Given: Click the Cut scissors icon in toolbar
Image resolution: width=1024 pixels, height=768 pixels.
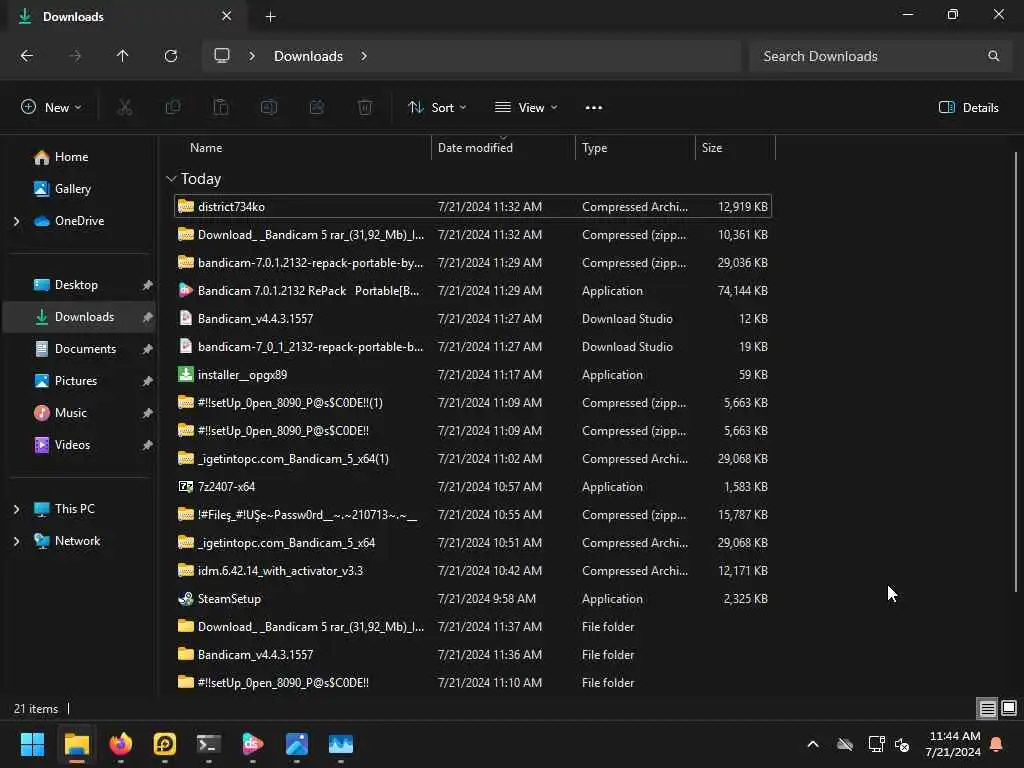Looking at the screenshot, I should coord(125,108).
